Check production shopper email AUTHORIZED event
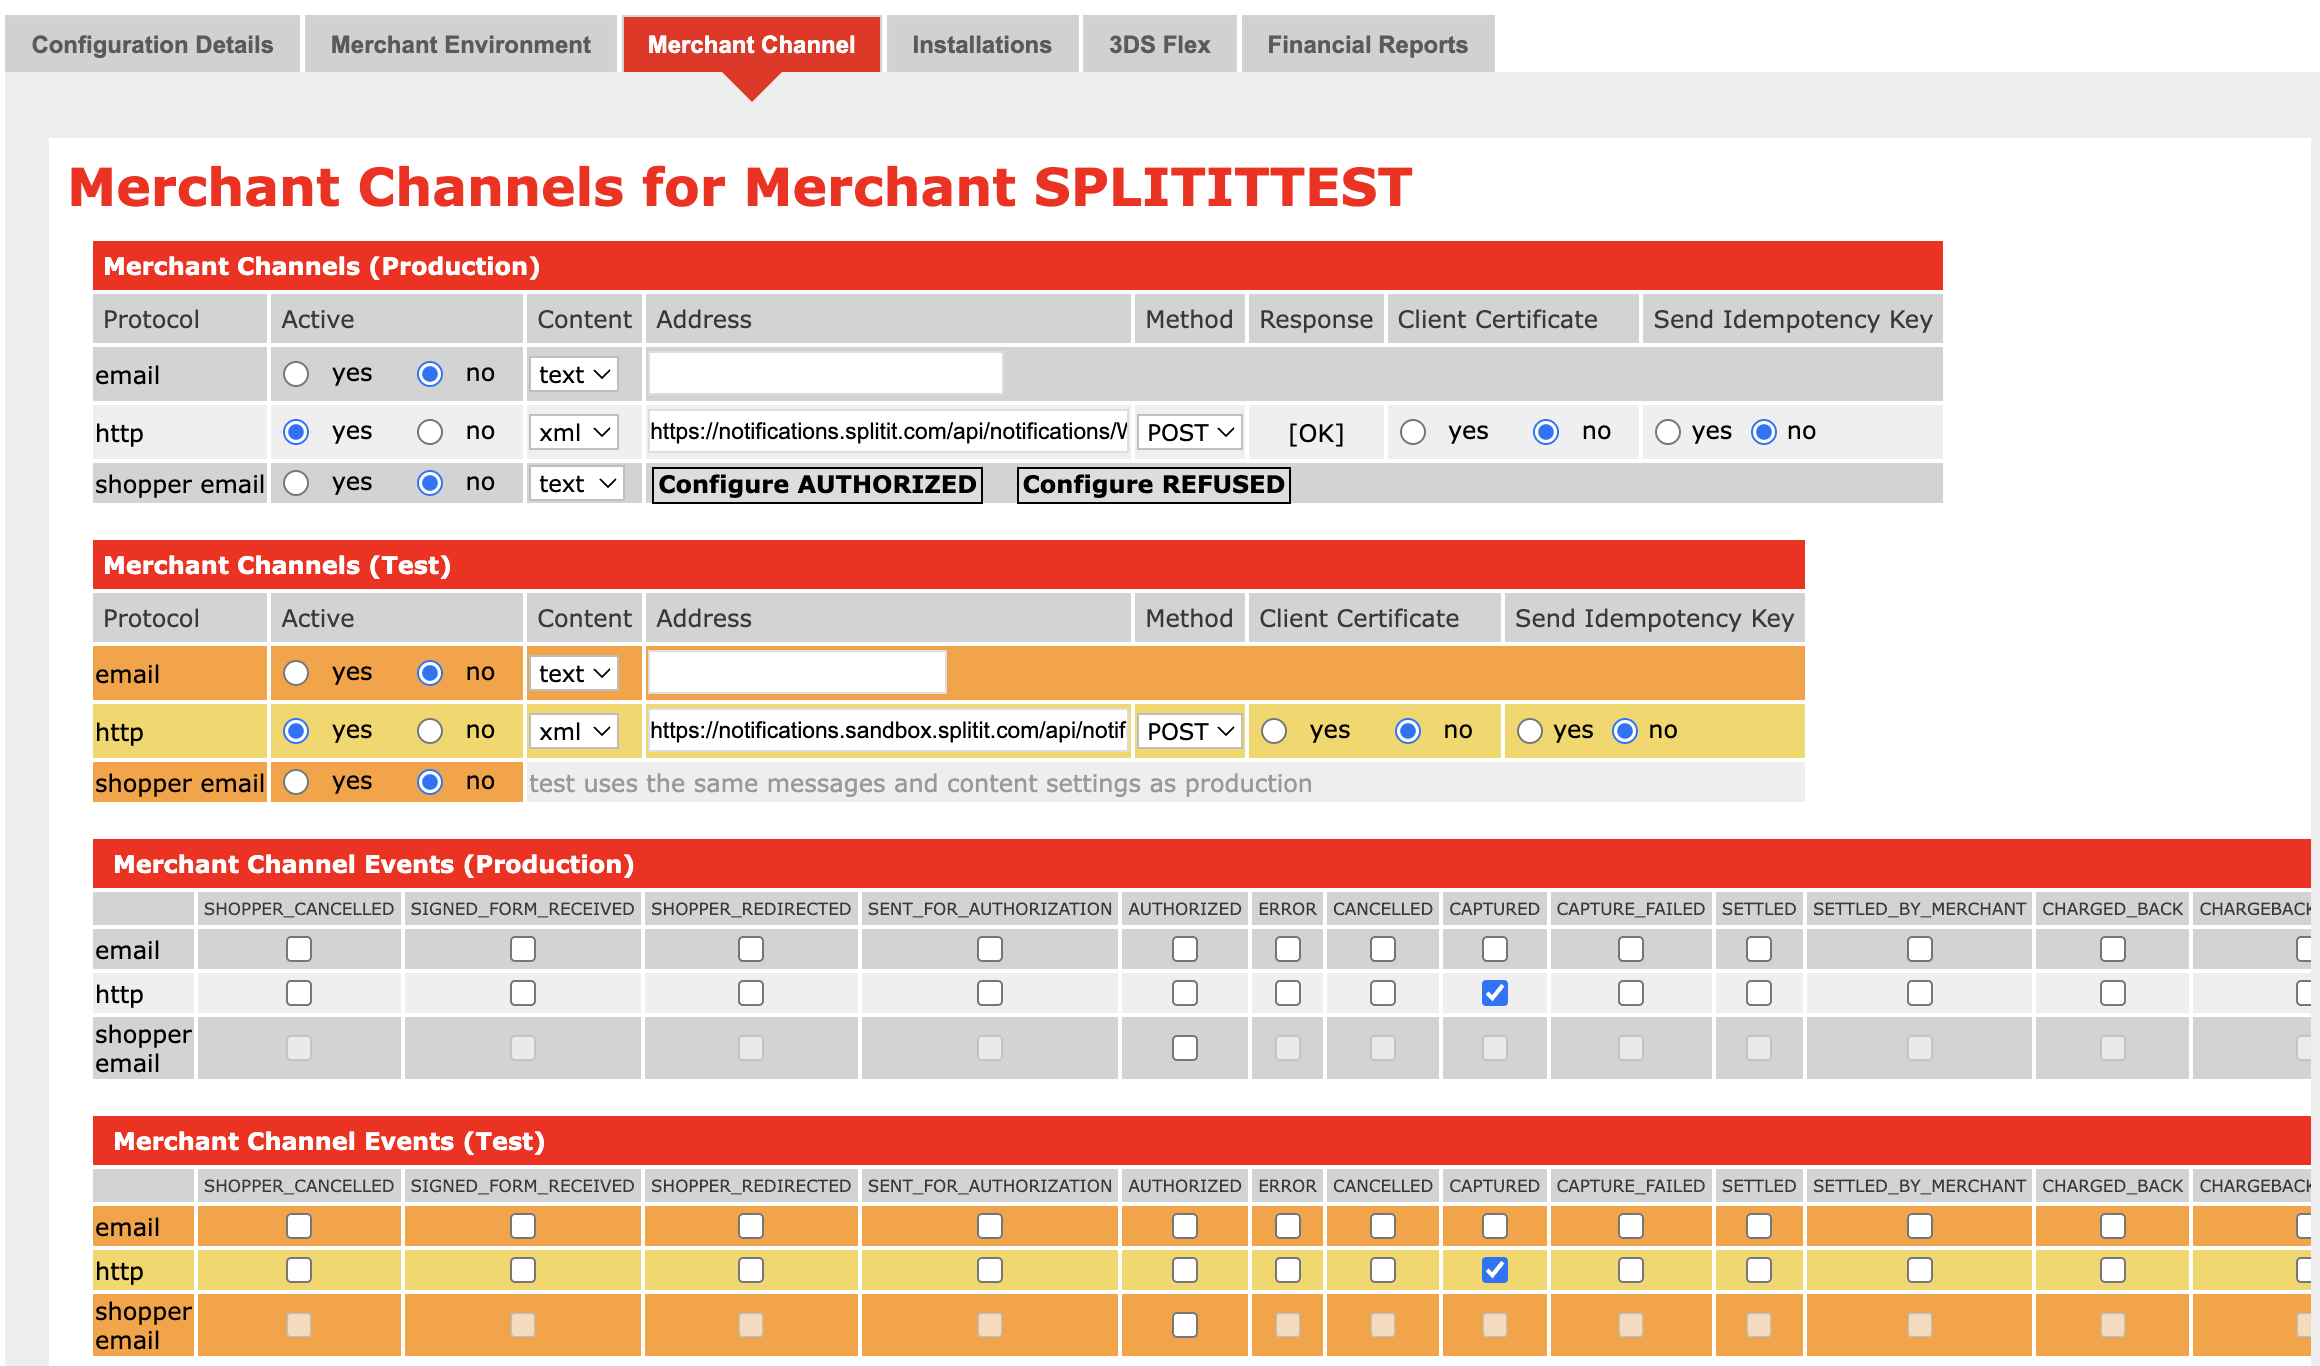Screen dimensions: 2320x1366 coord(1185,1048)
